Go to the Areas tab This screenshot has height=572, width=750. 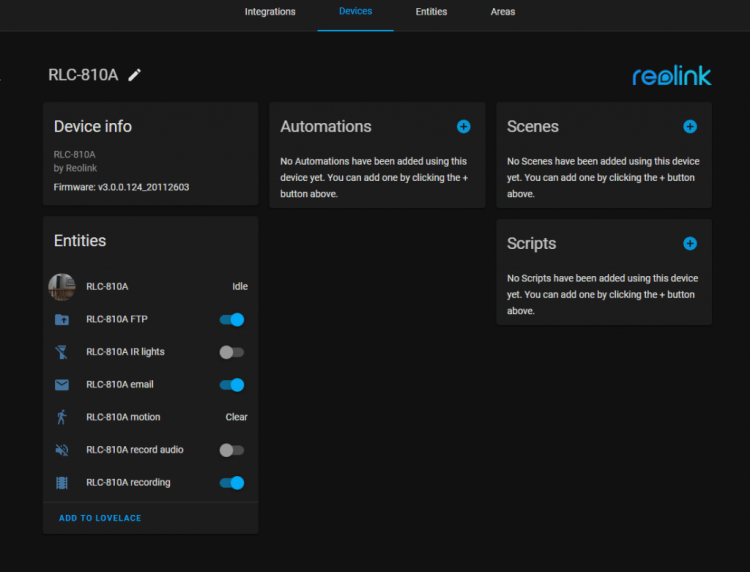[x=503, y=12]
